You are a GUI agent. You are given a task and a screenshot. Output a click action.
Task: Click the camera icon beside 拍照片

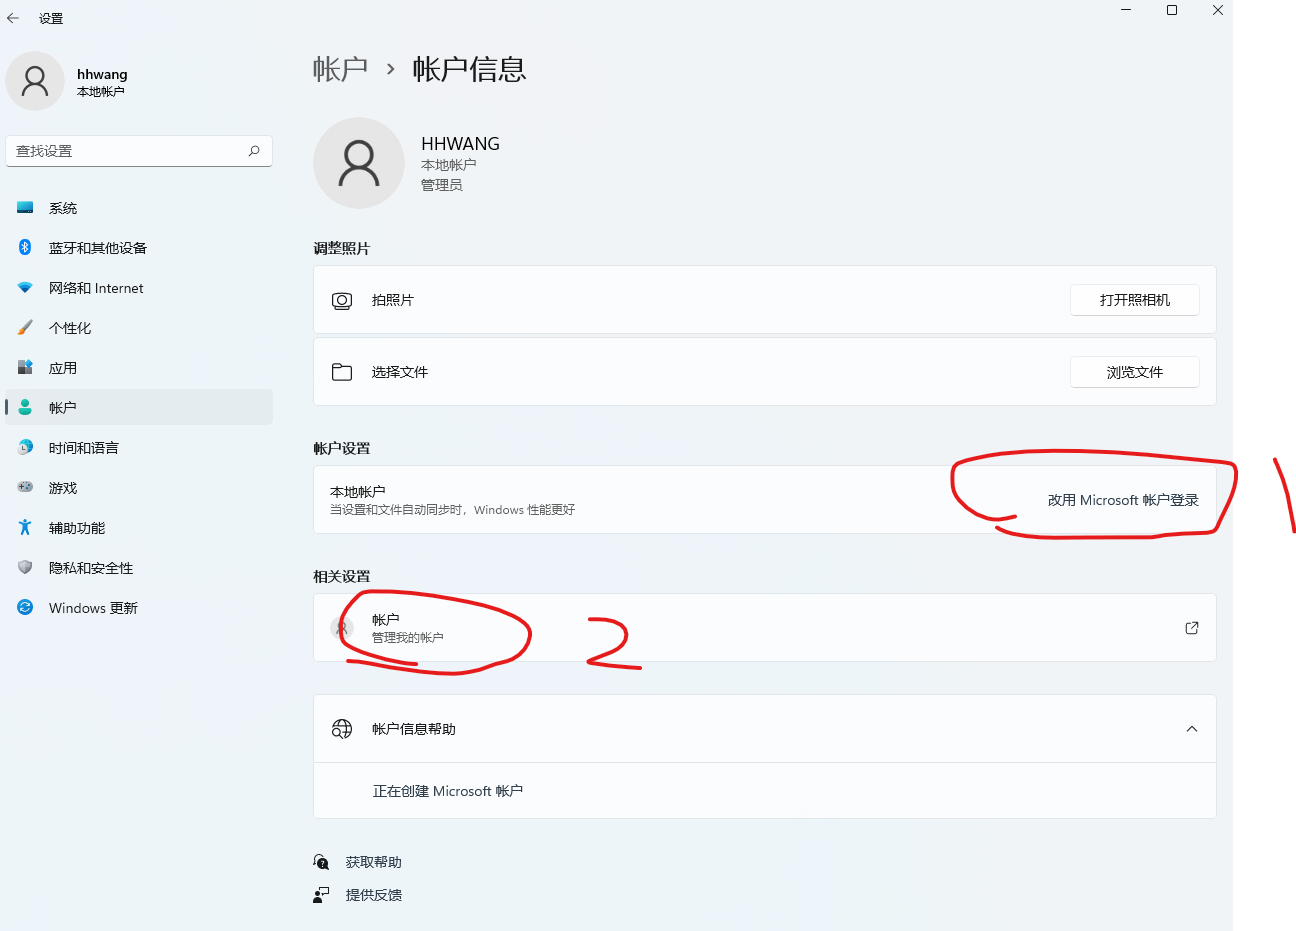click(341, 300)
